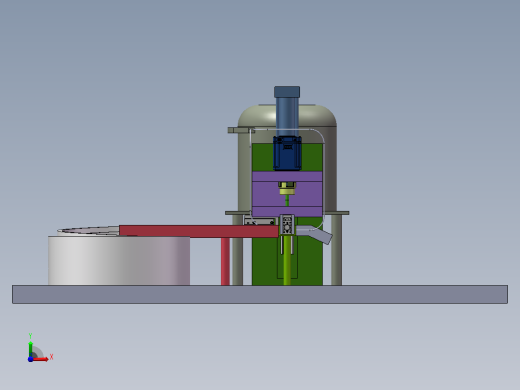Select the thin disc atop the gray drum

pyautogui.click(x=88, y=230)
